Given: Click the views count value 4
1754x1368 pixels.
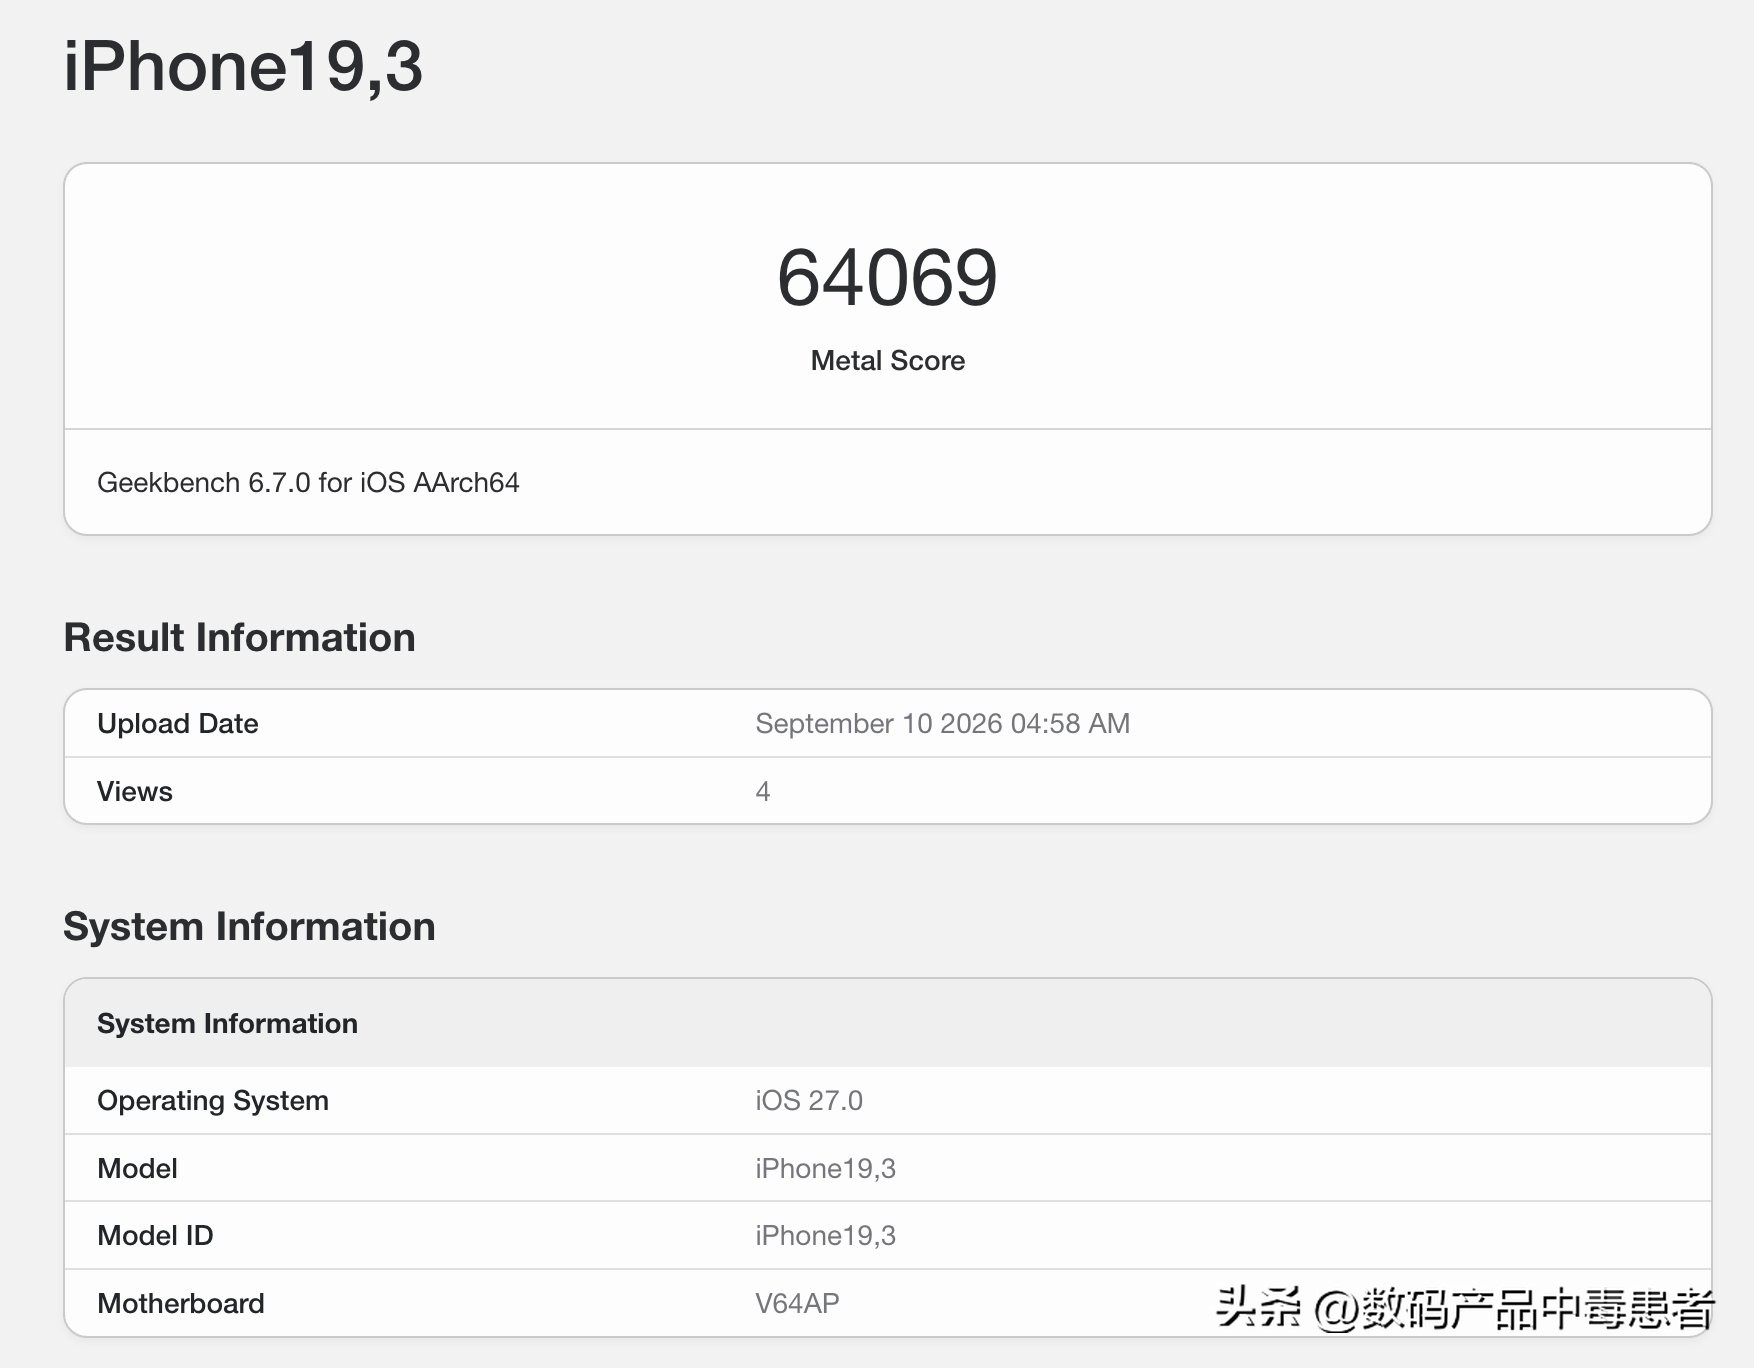Looking at the screenshot, I should pos(762,791).
